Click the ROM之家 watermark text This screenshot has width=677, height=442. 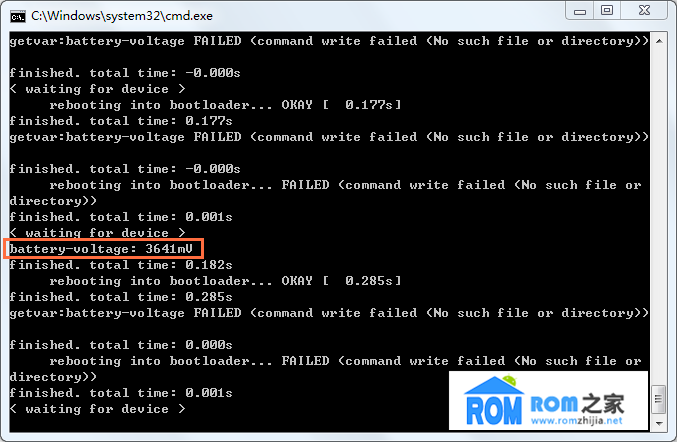coord(577,404)
